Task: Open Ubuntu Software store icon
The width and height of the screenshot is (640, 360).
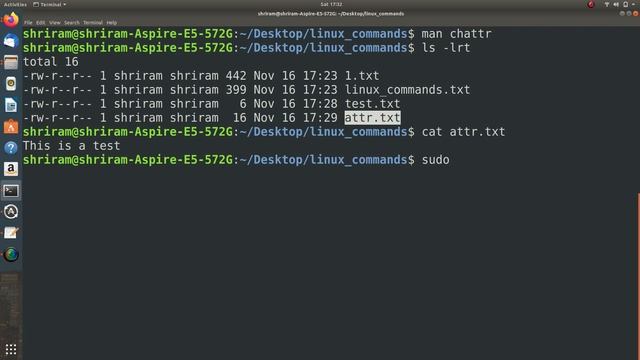Action: coord(11,127)
